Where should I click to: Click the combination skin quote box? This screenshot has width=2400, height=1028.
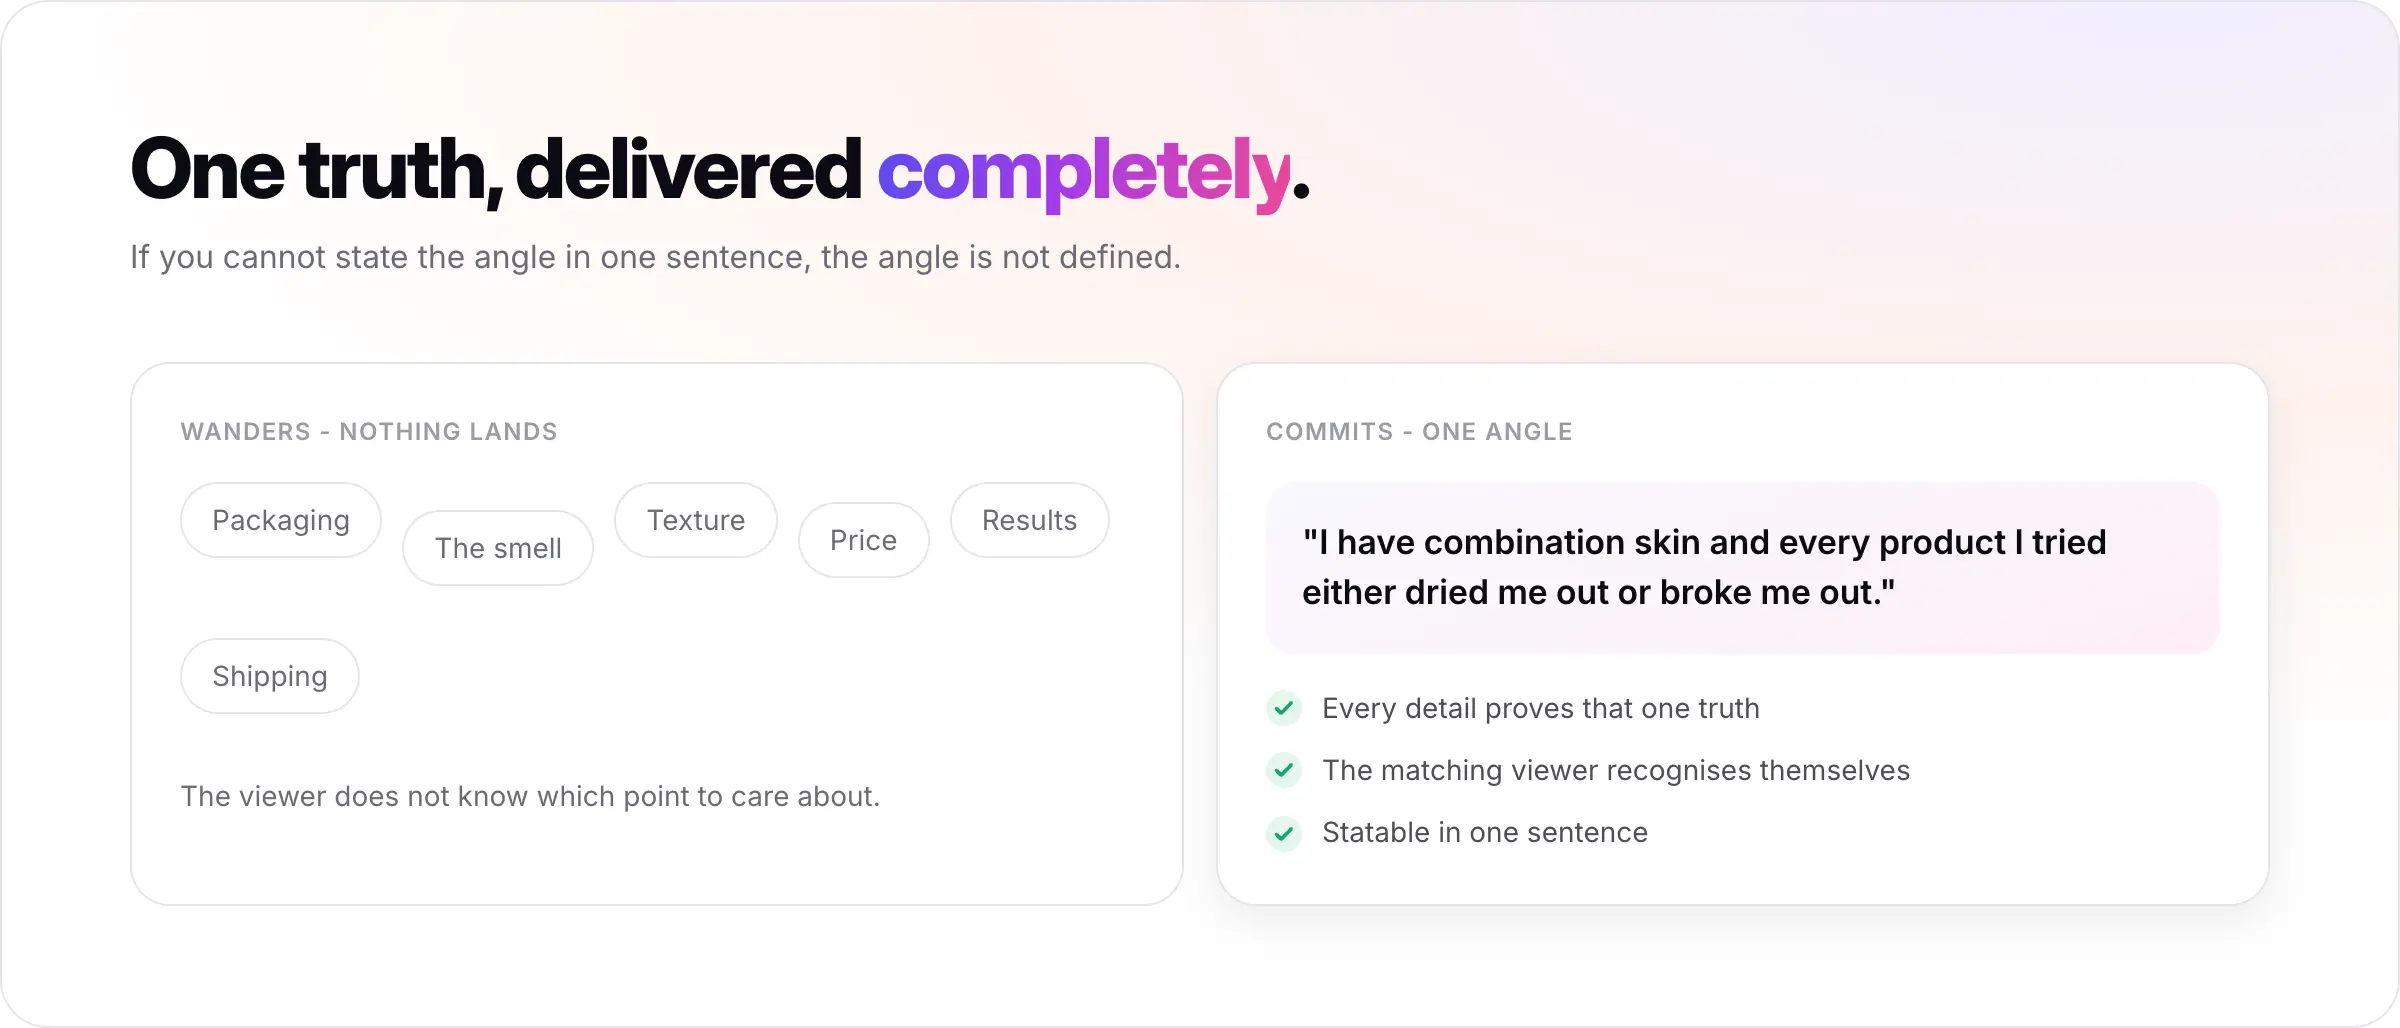tap(1743, 568)
